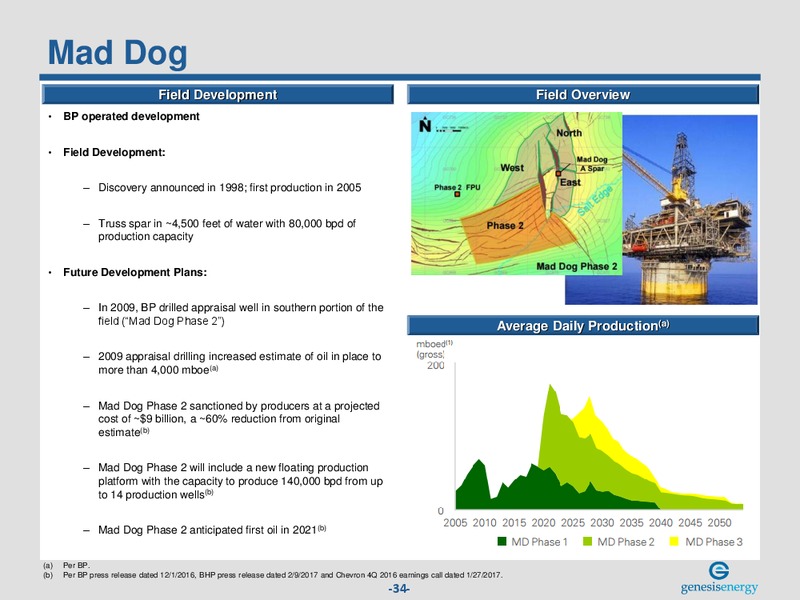The height and width of the screenshot is (600, 800).
Task: Click the 2050 x-axis label
Action: (719, 523)
